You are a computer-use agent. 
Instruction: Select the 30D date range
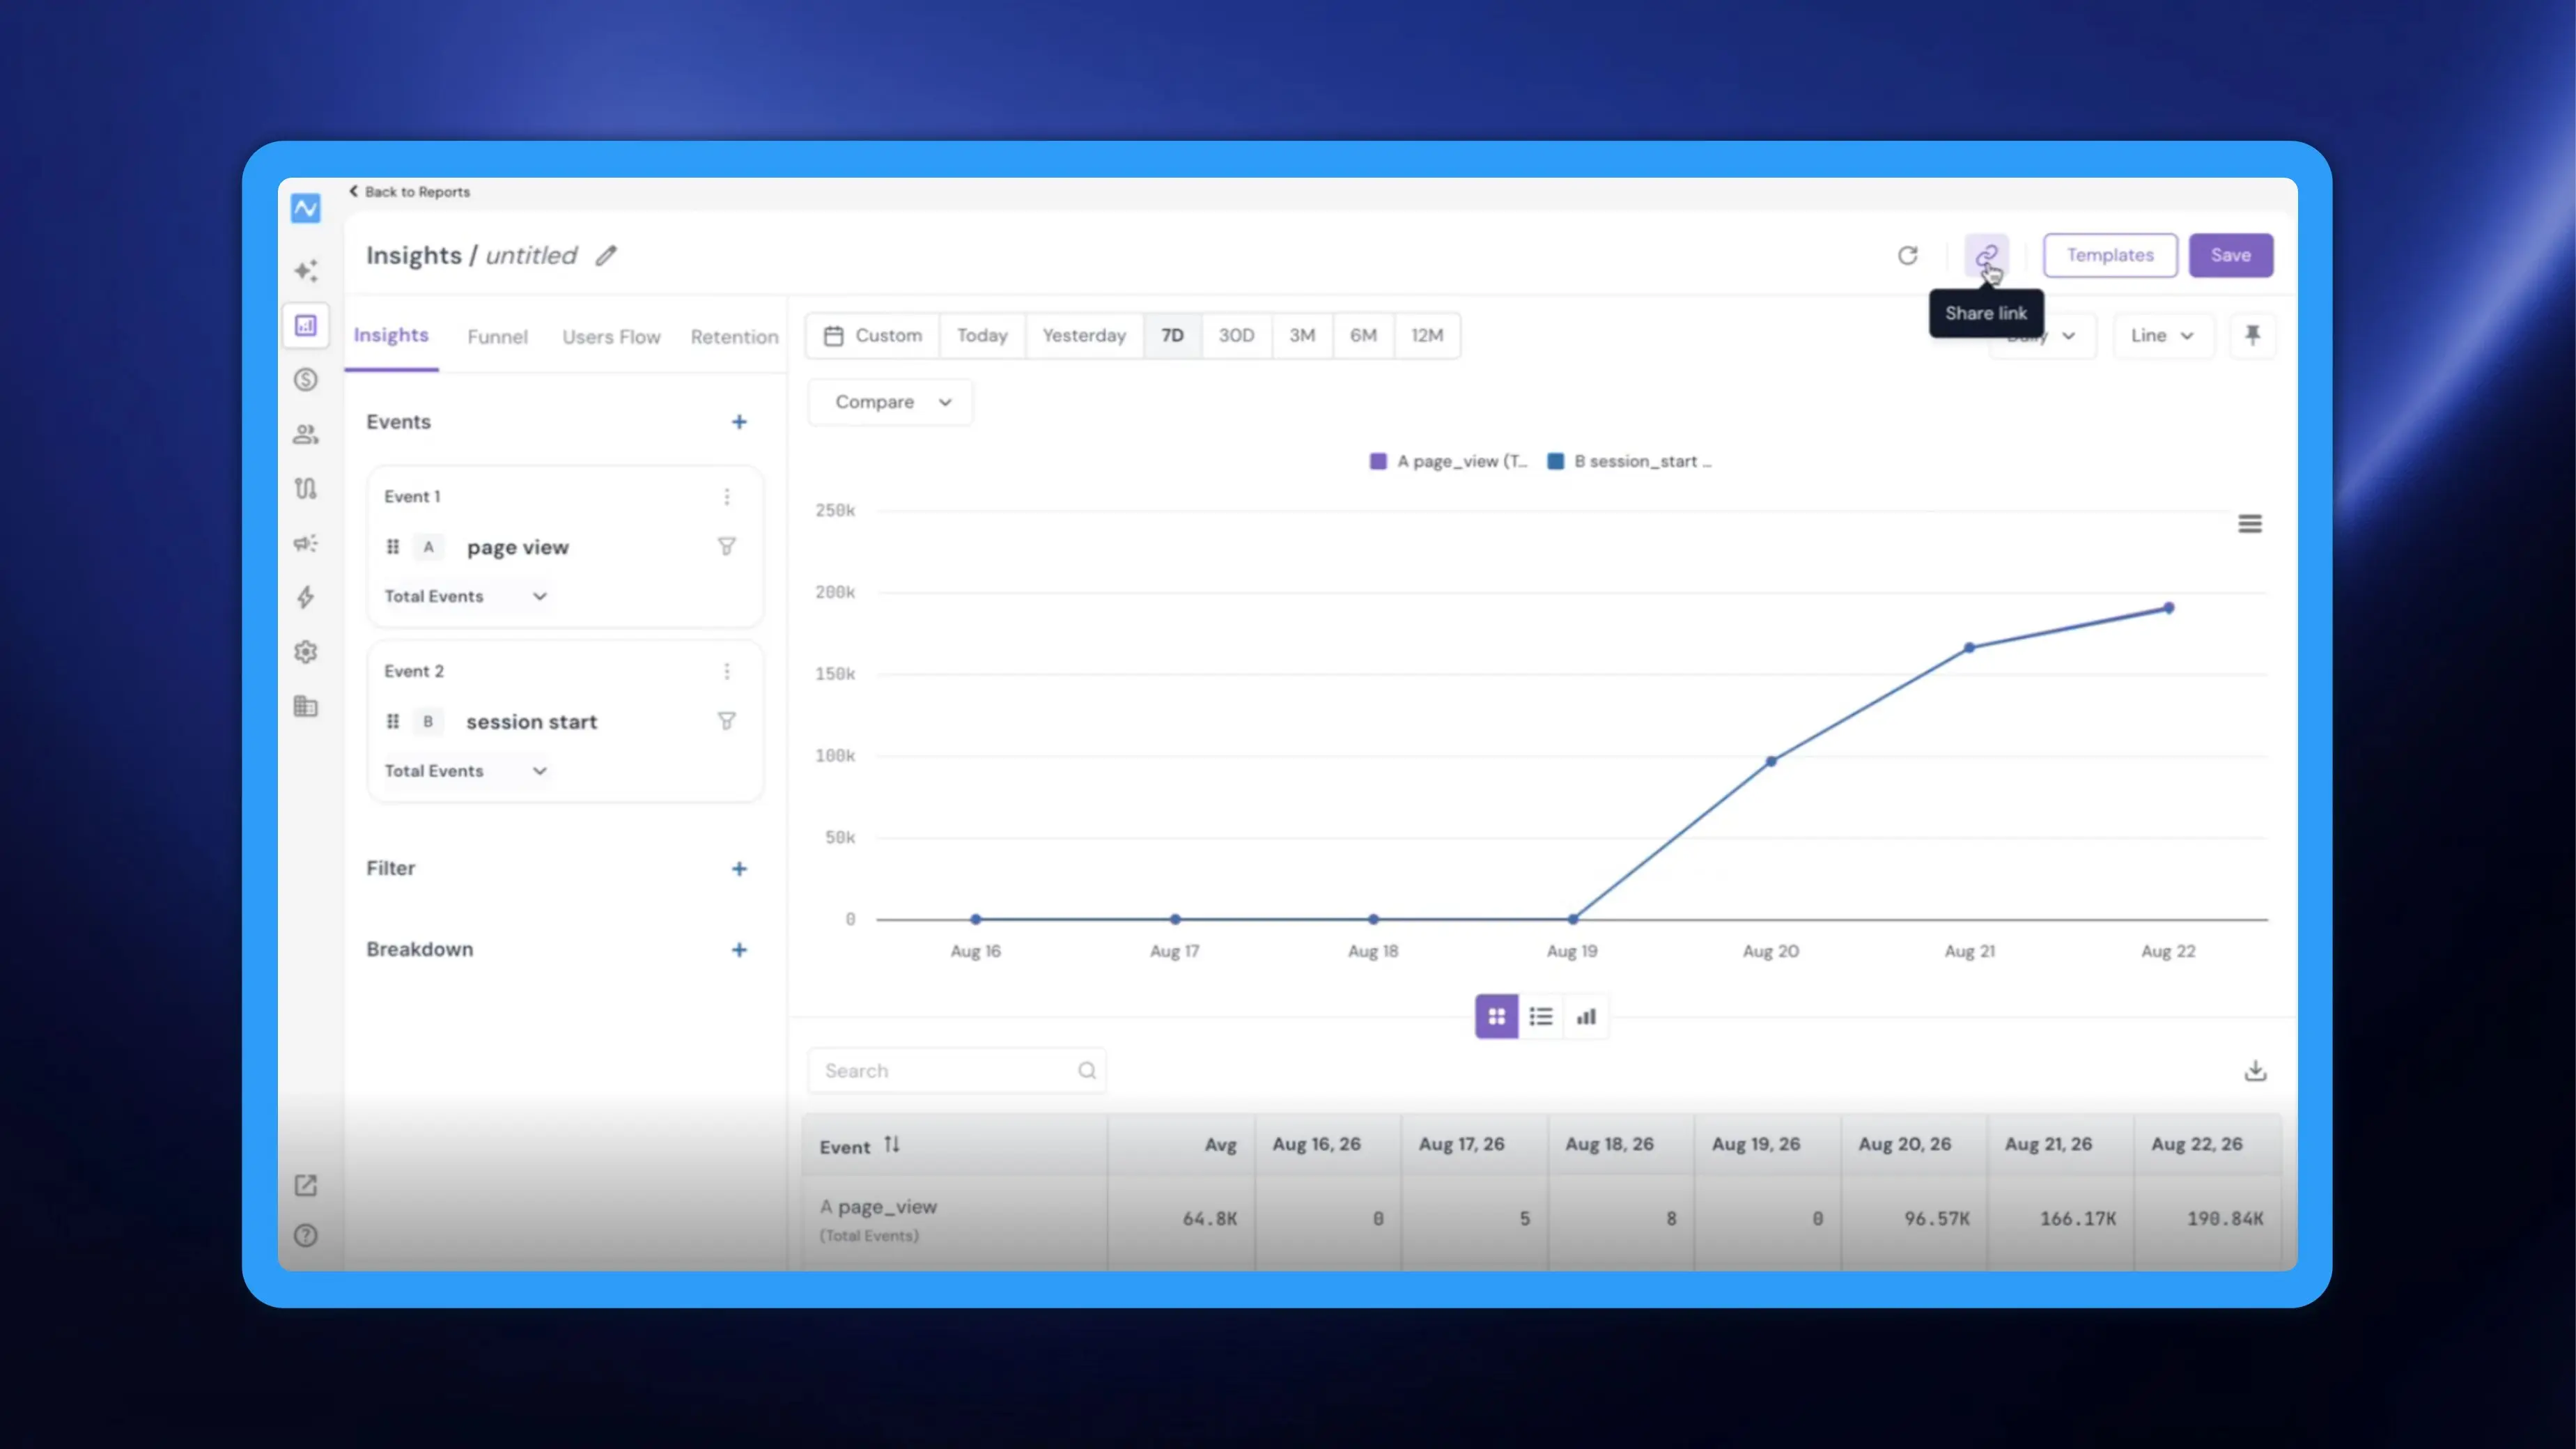point(1236,335)
